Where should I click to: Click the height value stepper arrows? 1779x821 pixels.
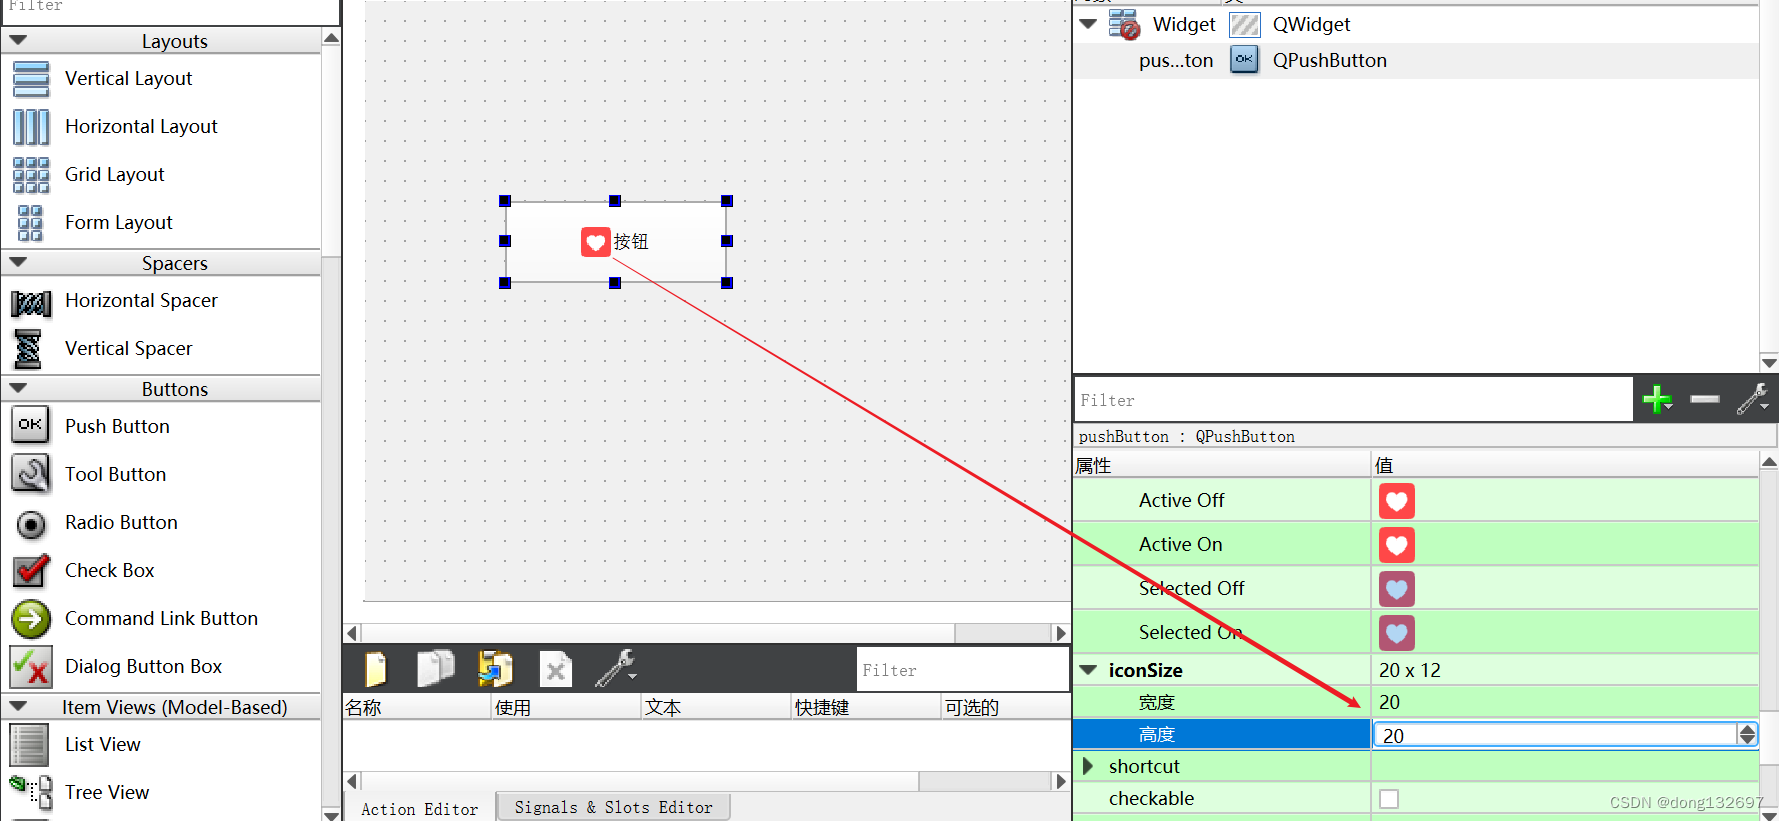click(x=1747, y=735)
